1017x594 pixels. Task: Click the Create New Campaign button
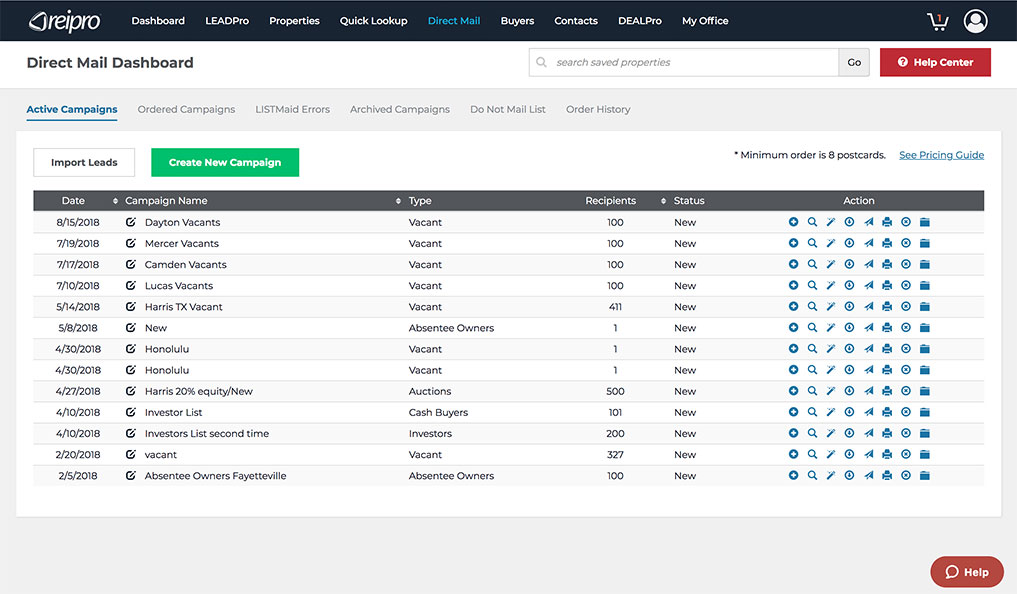pyautogui.click(x=225, y=162)
